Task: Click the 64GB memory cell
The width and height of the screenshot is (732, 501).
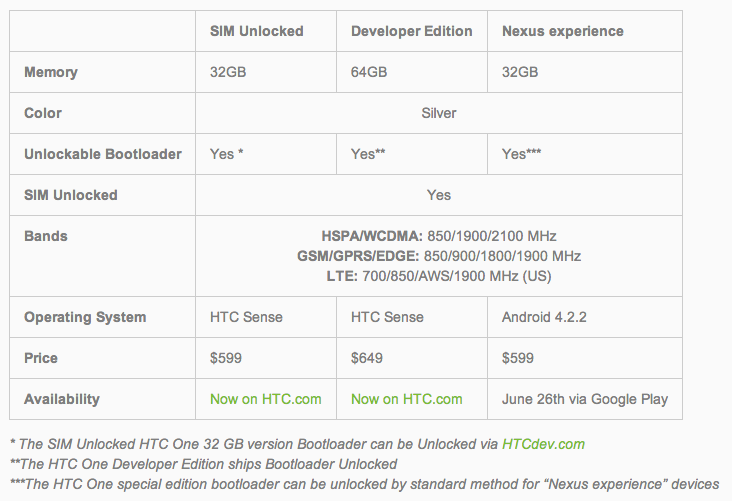Action: (x=368, y=72)
